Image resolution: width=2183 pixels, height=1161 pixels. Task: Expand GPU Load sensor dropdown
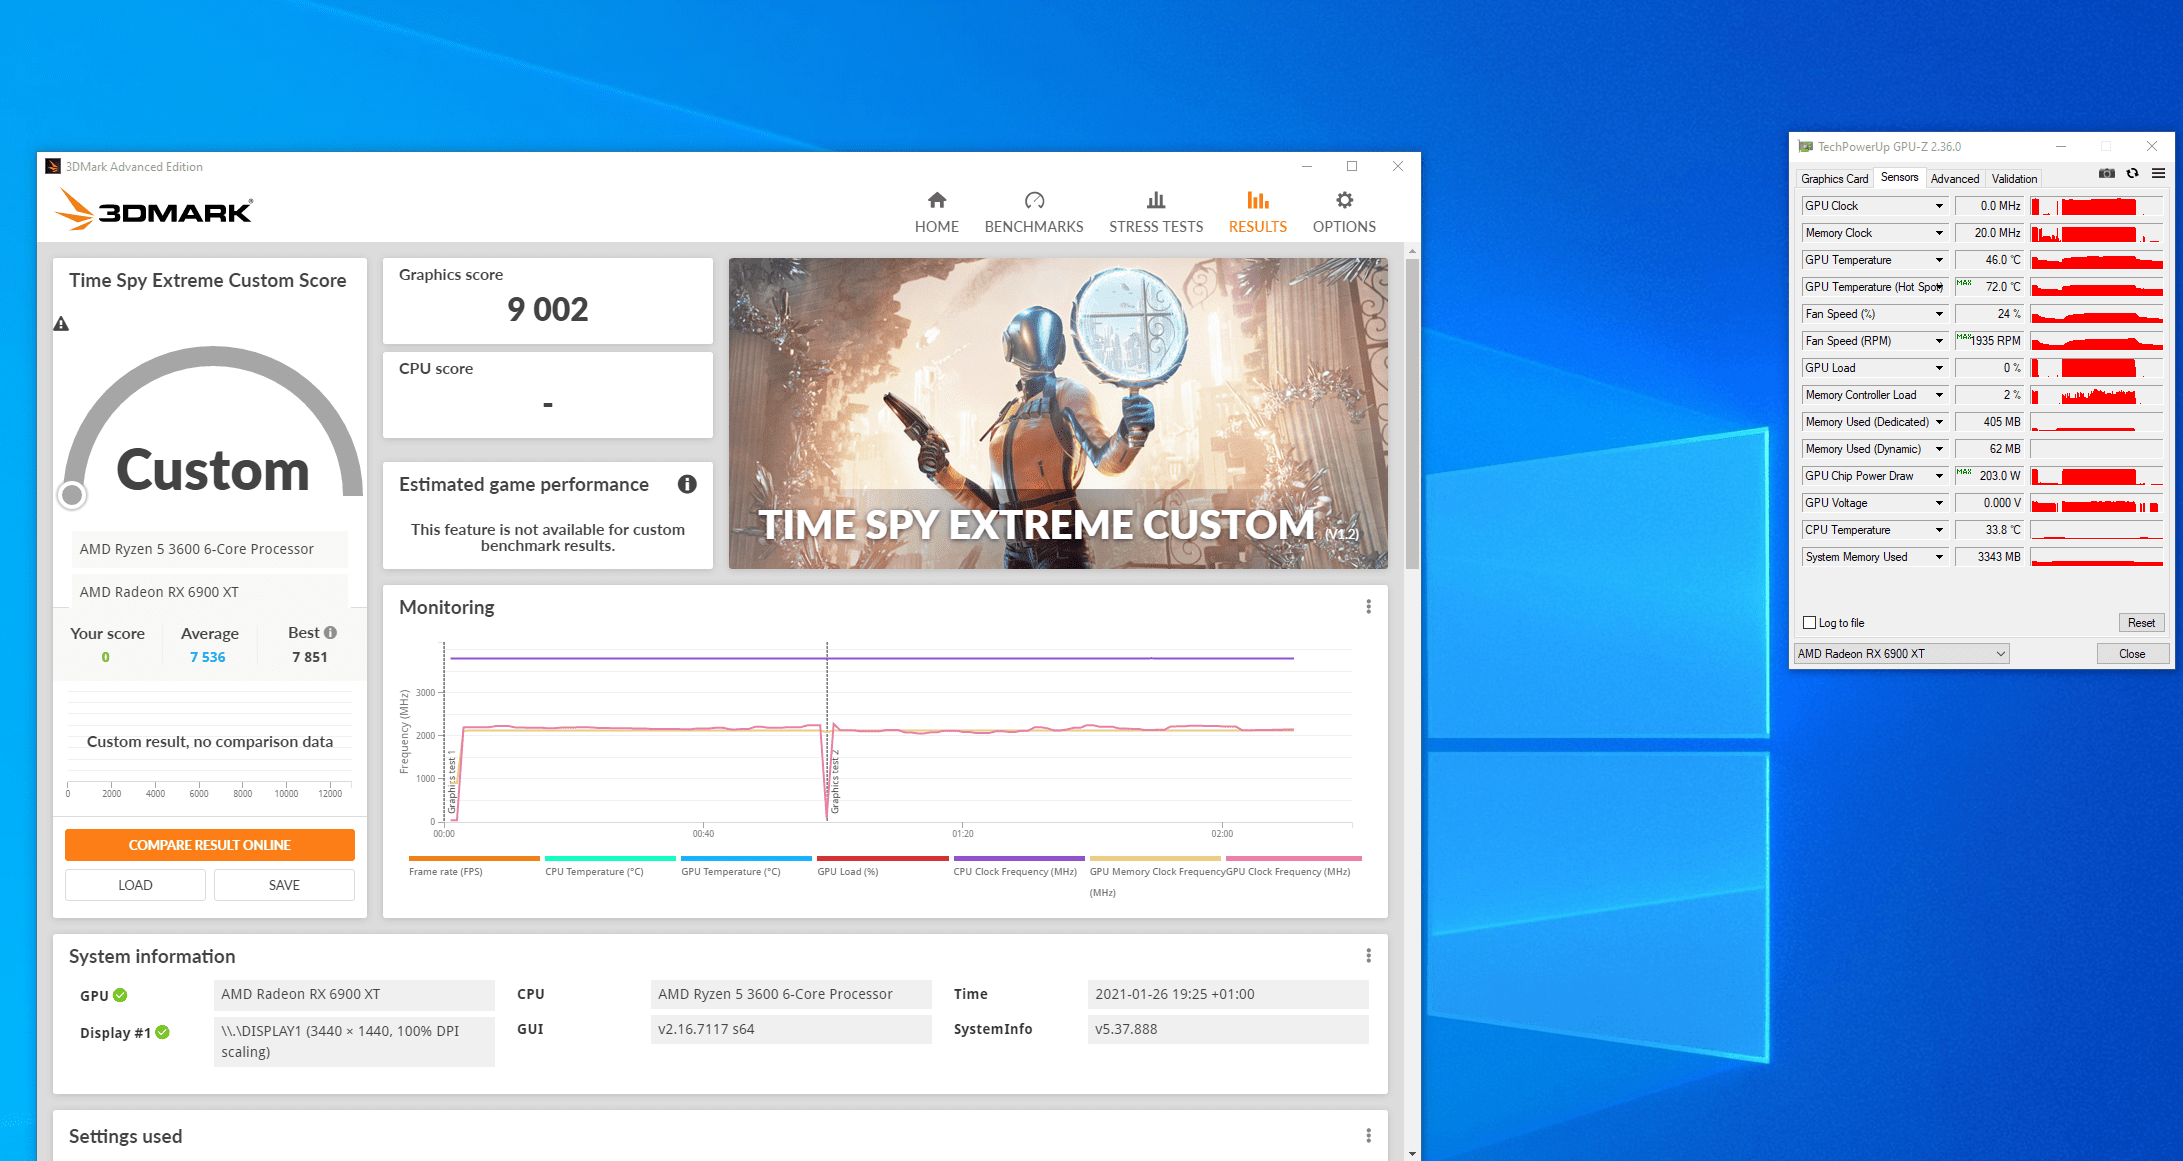click(1939, 368)
